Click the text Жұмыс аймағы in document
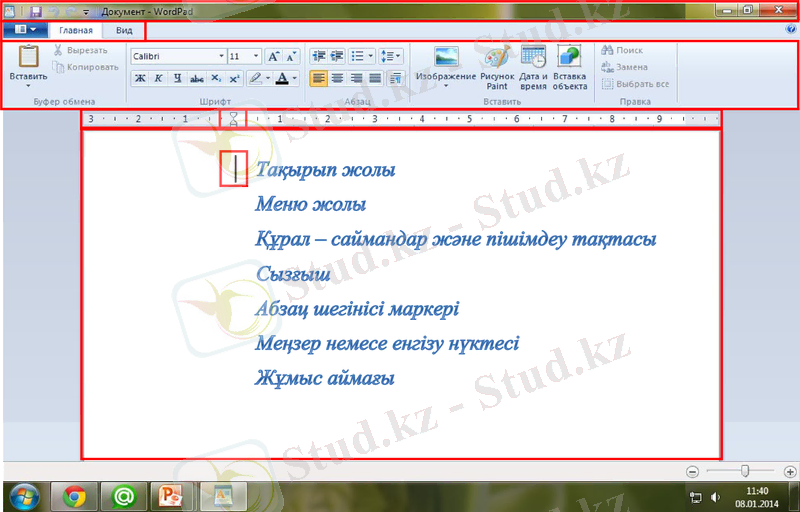Viewport: 800px width, 512px height. pos(325,378)
